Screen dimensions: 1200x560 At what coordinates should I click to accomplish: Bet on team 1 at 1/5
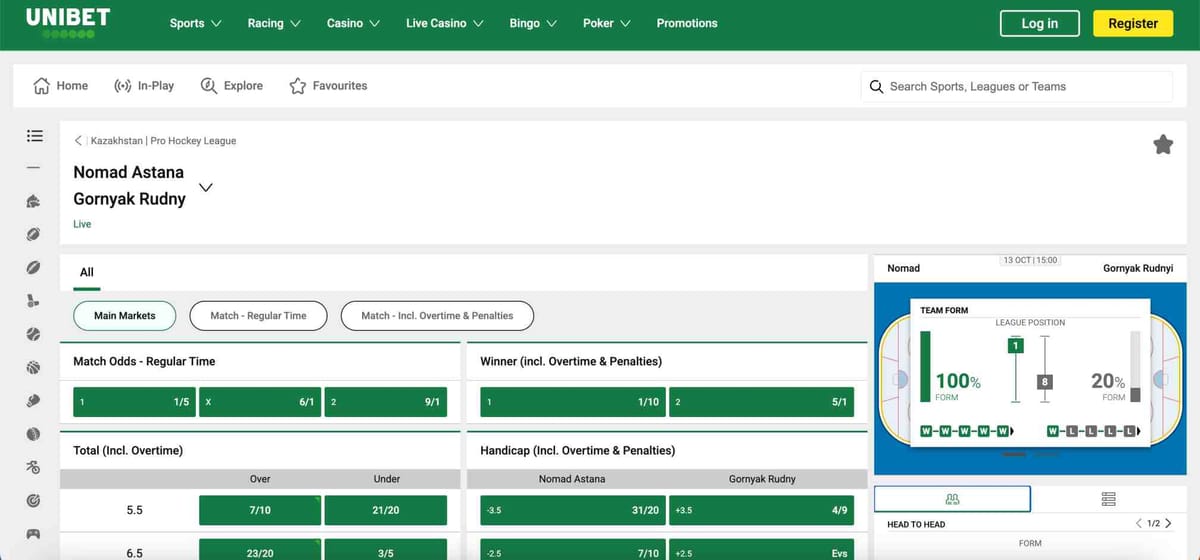pos(135,402)
